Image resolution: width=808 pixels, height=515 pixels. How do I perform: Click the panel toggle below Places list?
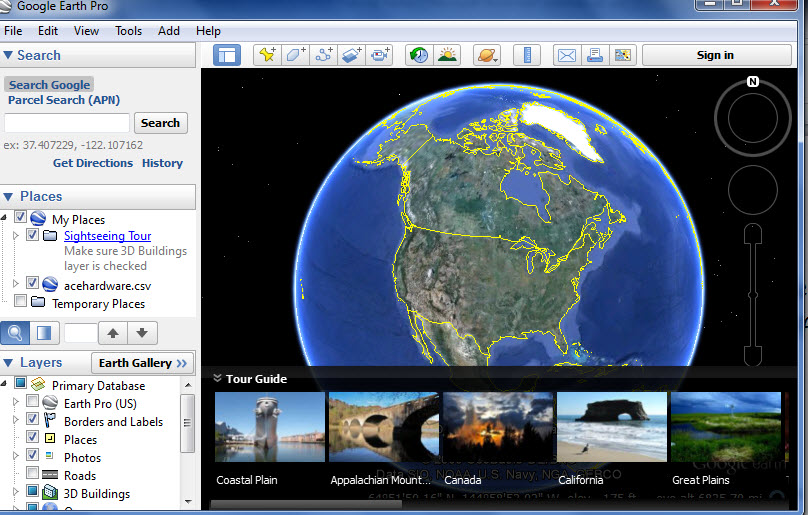[44, 333]
